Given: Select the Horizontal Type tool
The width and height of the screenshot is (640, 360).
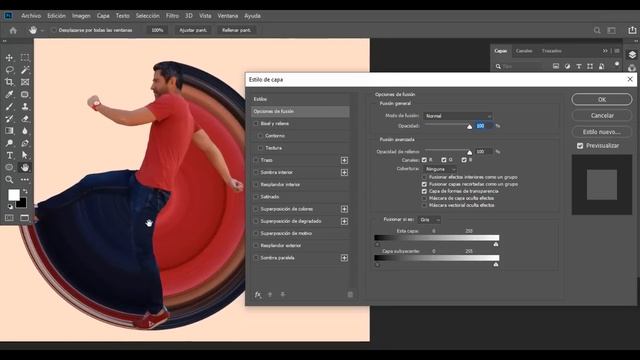Looking at the screenshot, I should click(9, 155).
